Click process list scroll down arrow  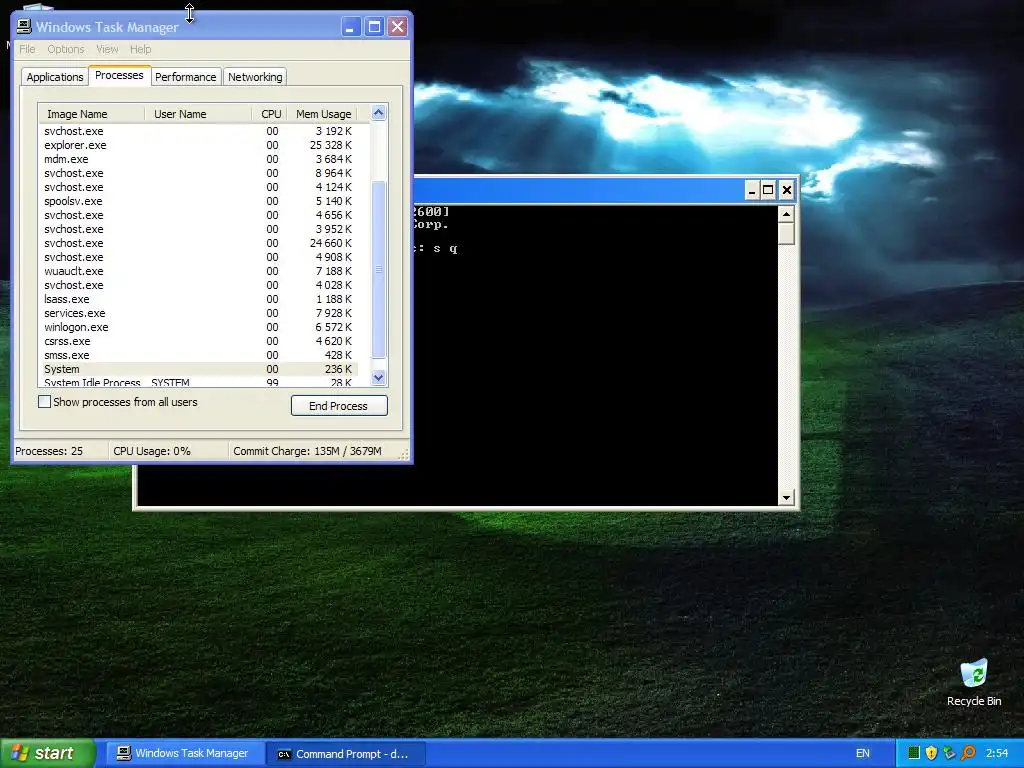(x=379, y=377)
